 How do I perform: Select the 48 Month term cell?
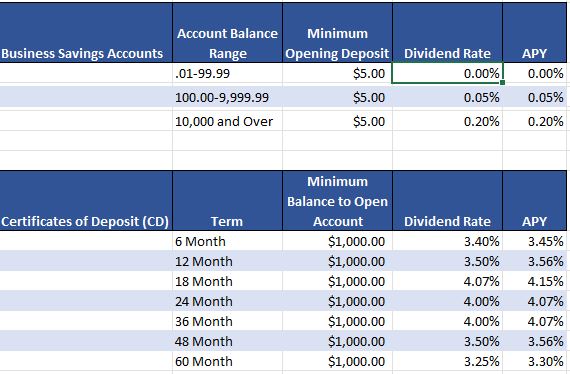(x=228, y=341)
